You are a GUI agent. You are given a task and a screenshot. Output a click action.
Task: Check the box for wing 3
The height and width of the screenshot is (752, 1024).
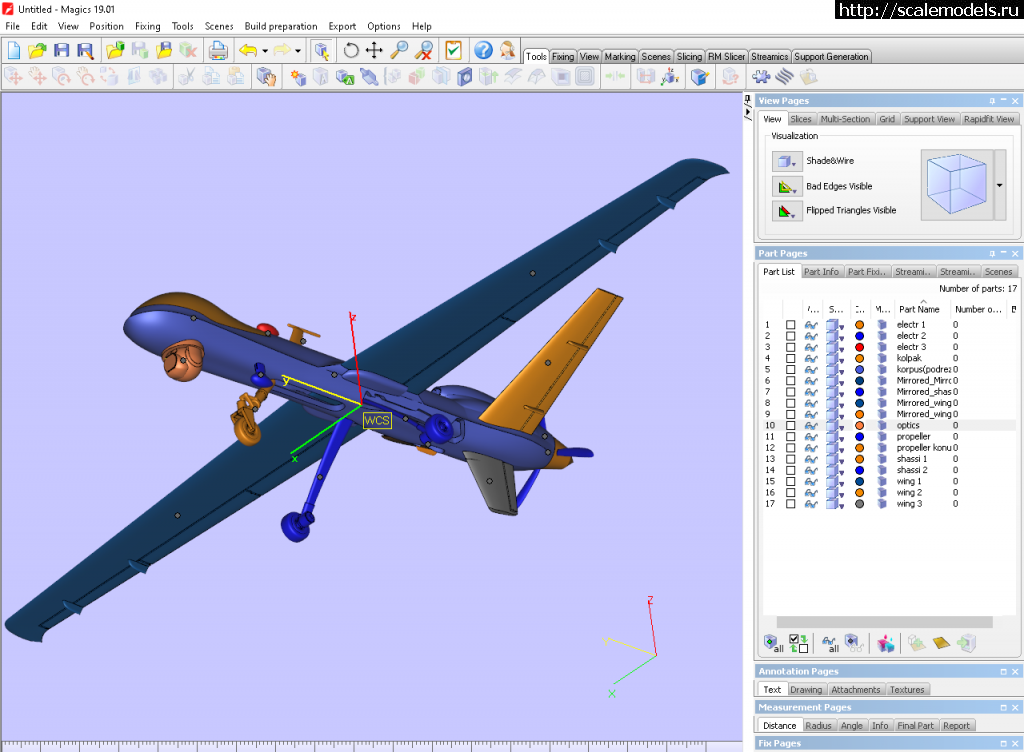(x=791, y=504)
